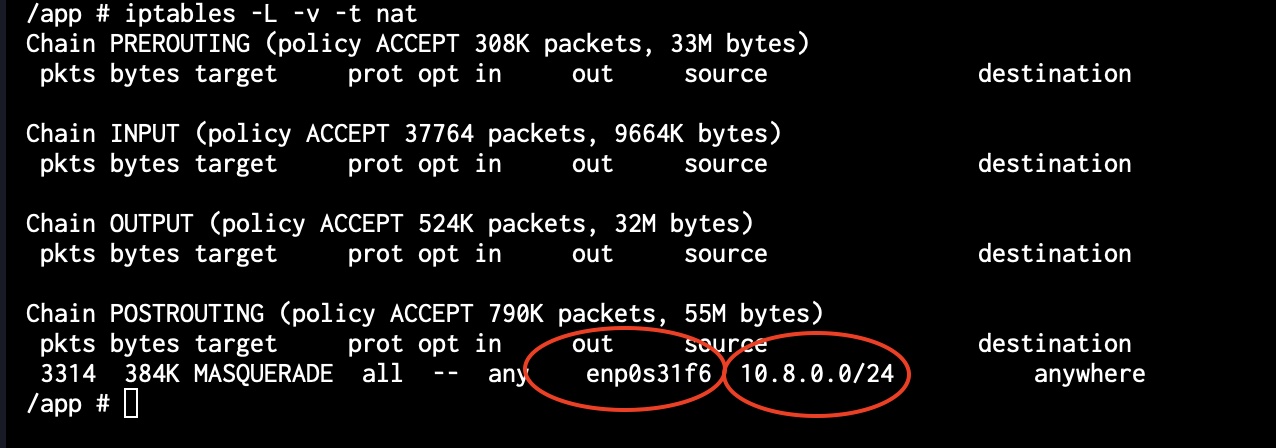Click the "all" protocol value in the rule
Screen dimensions: 1276x448
pos(383,374)
